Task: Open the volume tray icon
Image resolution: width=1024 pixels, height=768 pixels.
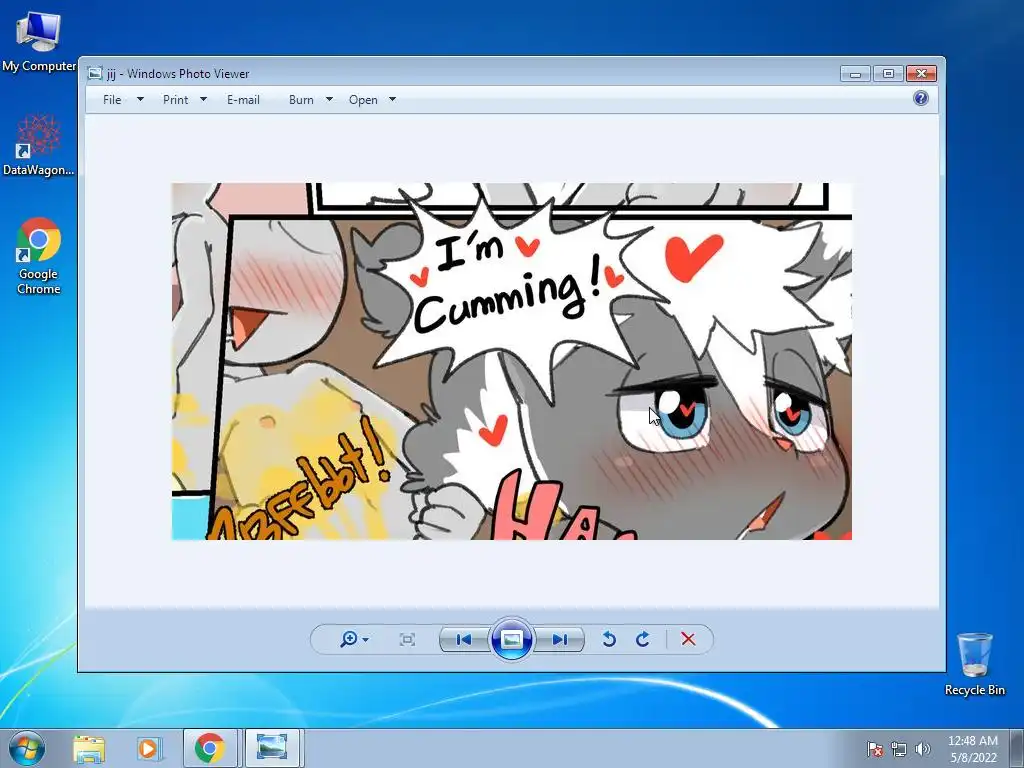Action: coord(923,749)
